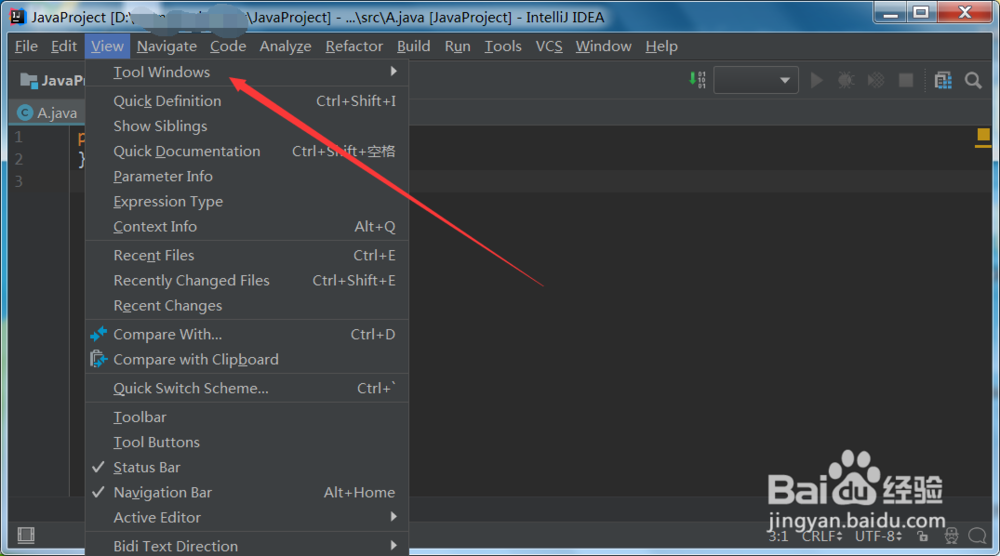1000x556 pixels.
Task: Click the Build project icon with binary digits
Action: pos(697,80)
